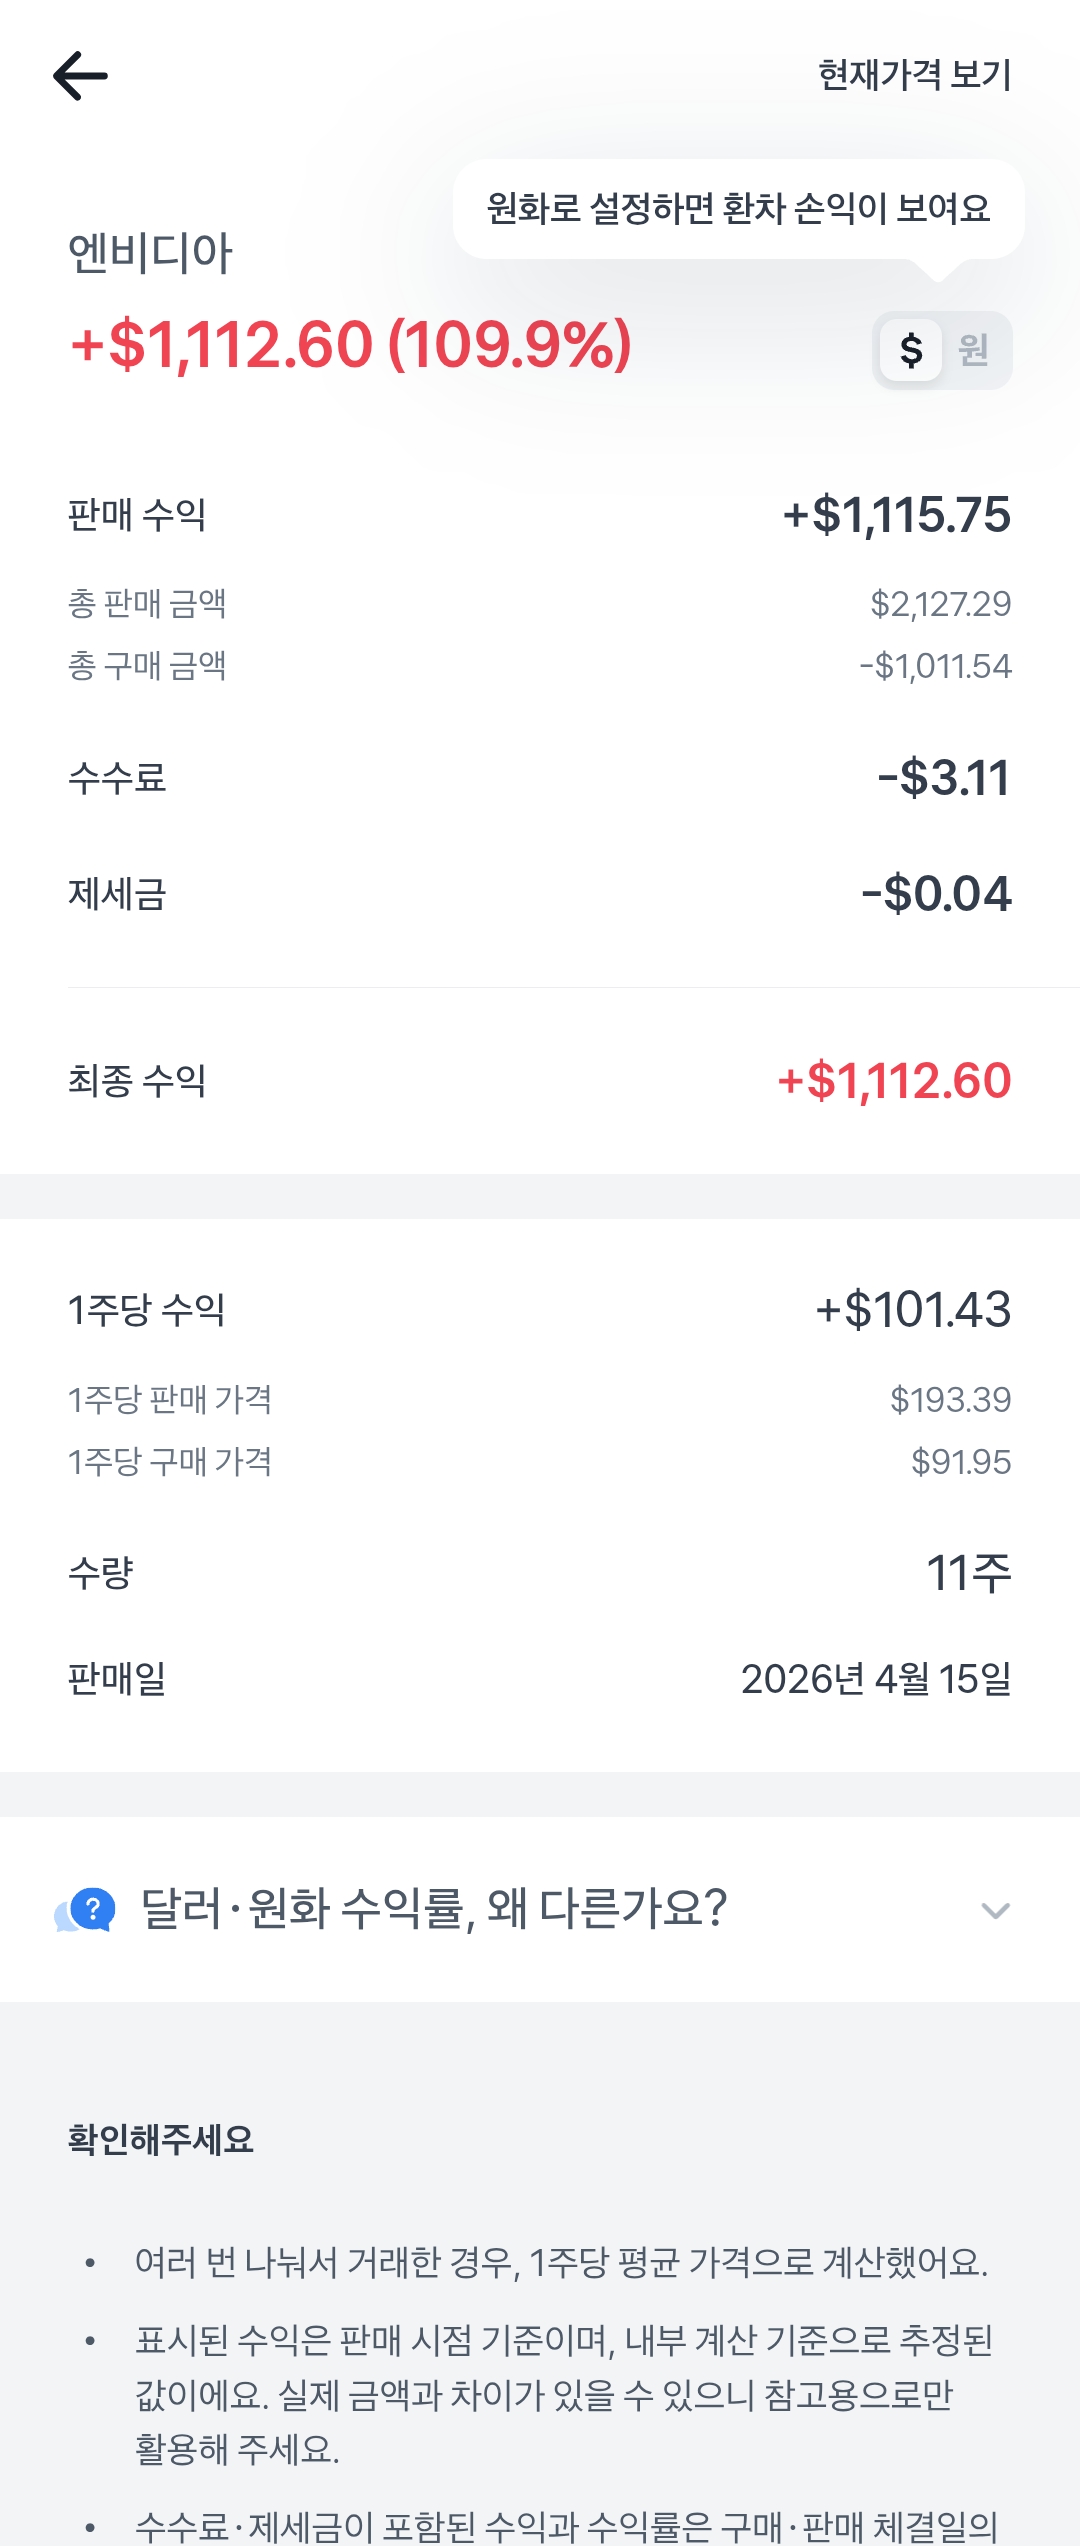This screenshot has height=2546, width=1080.
Task: Tap the 총 구매 금액 -$1,011.54 value
Action: pos(935,666)
